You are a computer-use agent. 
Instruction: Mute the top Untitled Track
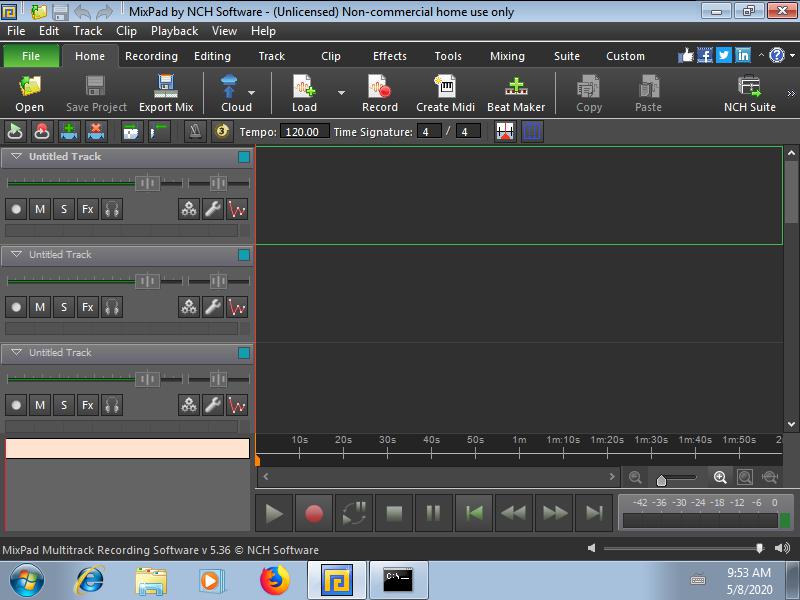[40, 209]
